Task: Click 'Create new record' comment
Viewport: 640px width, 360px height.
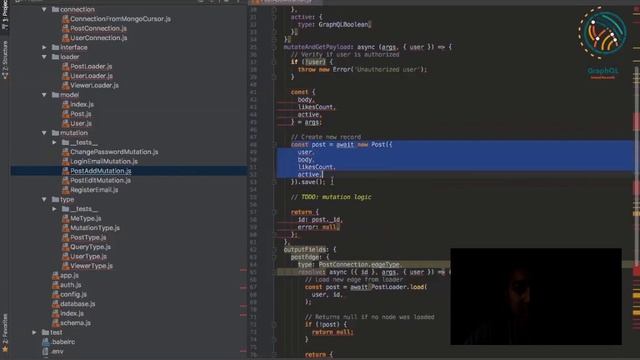Action: 326,137
